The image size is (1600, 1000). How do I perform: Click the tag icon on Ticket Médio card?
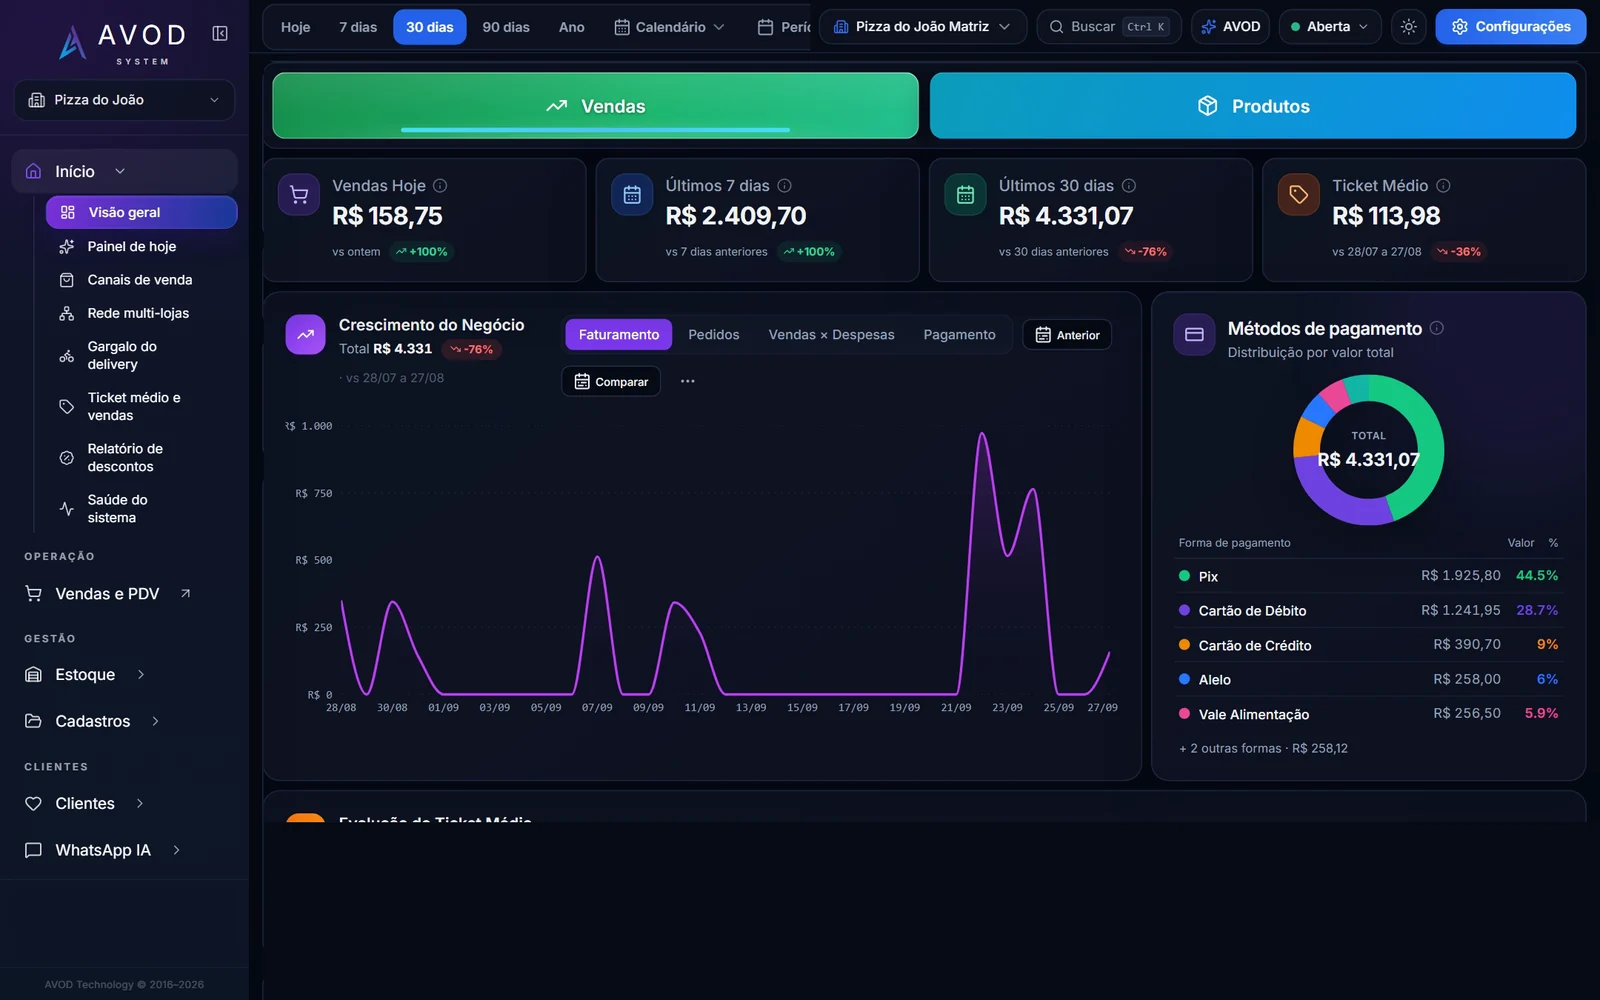point(1298,195)
